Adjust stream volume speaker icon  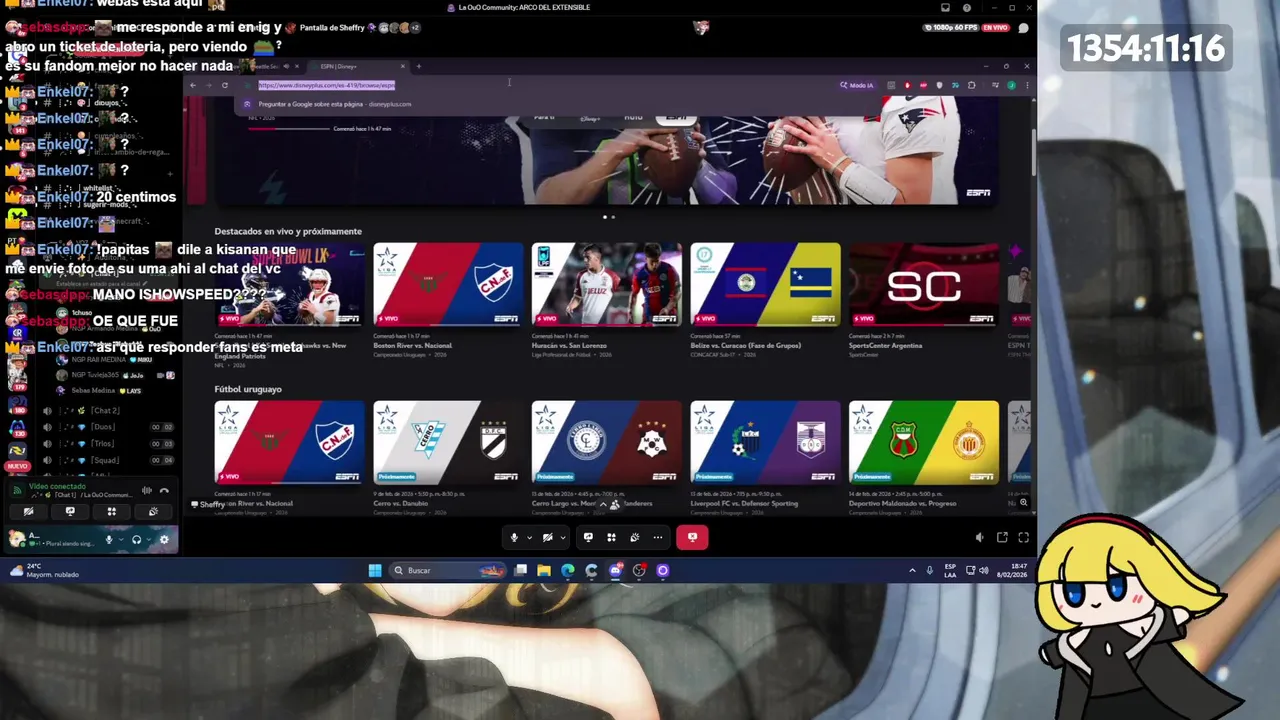[x=979, y=537]
